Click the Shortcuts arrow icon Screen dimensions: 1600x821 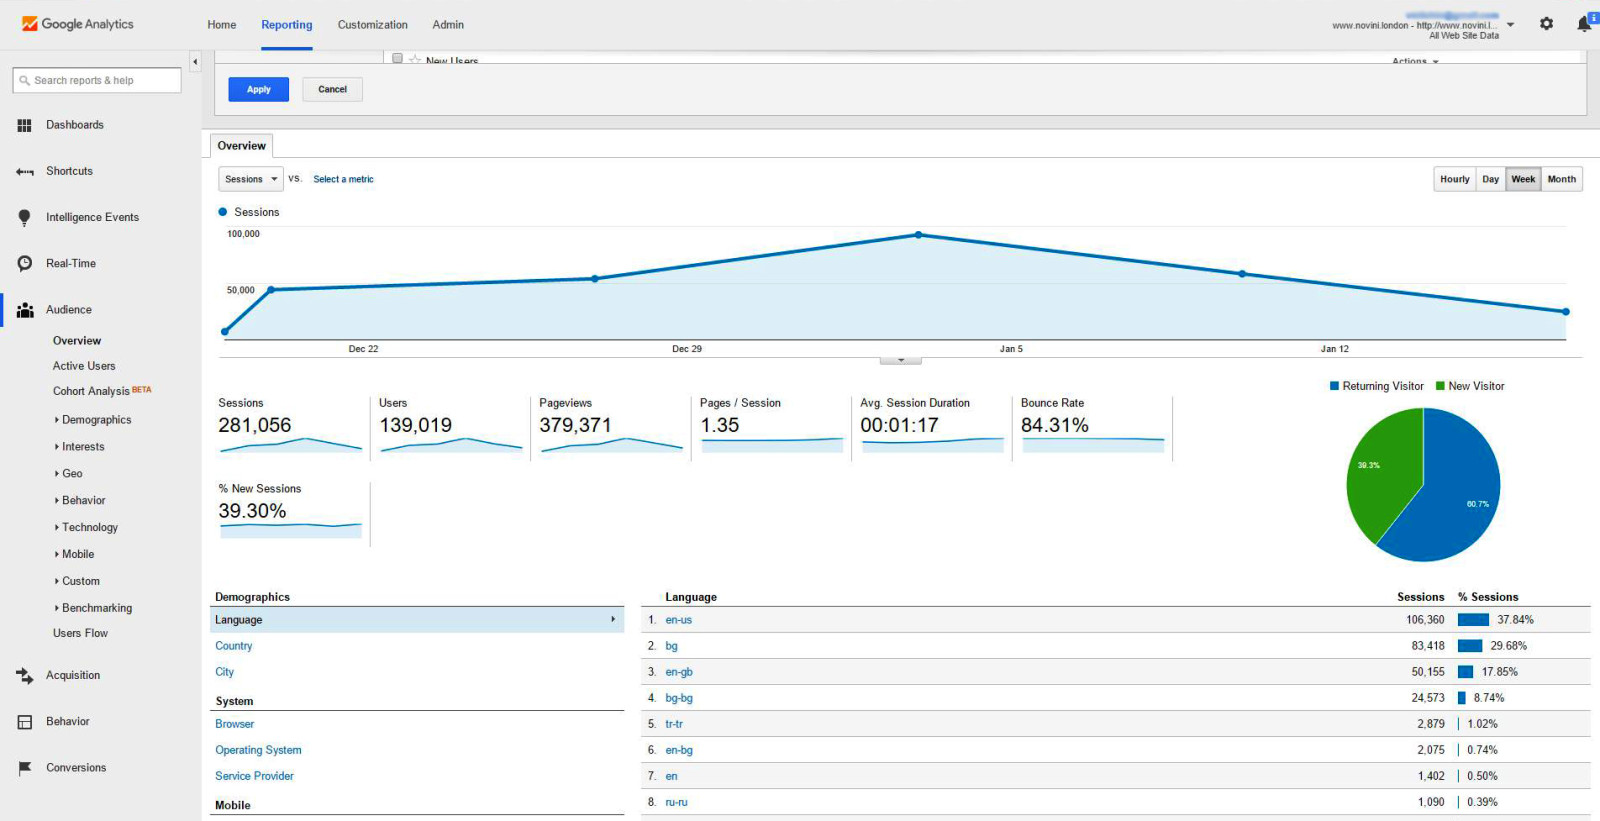tap(24, 172)
